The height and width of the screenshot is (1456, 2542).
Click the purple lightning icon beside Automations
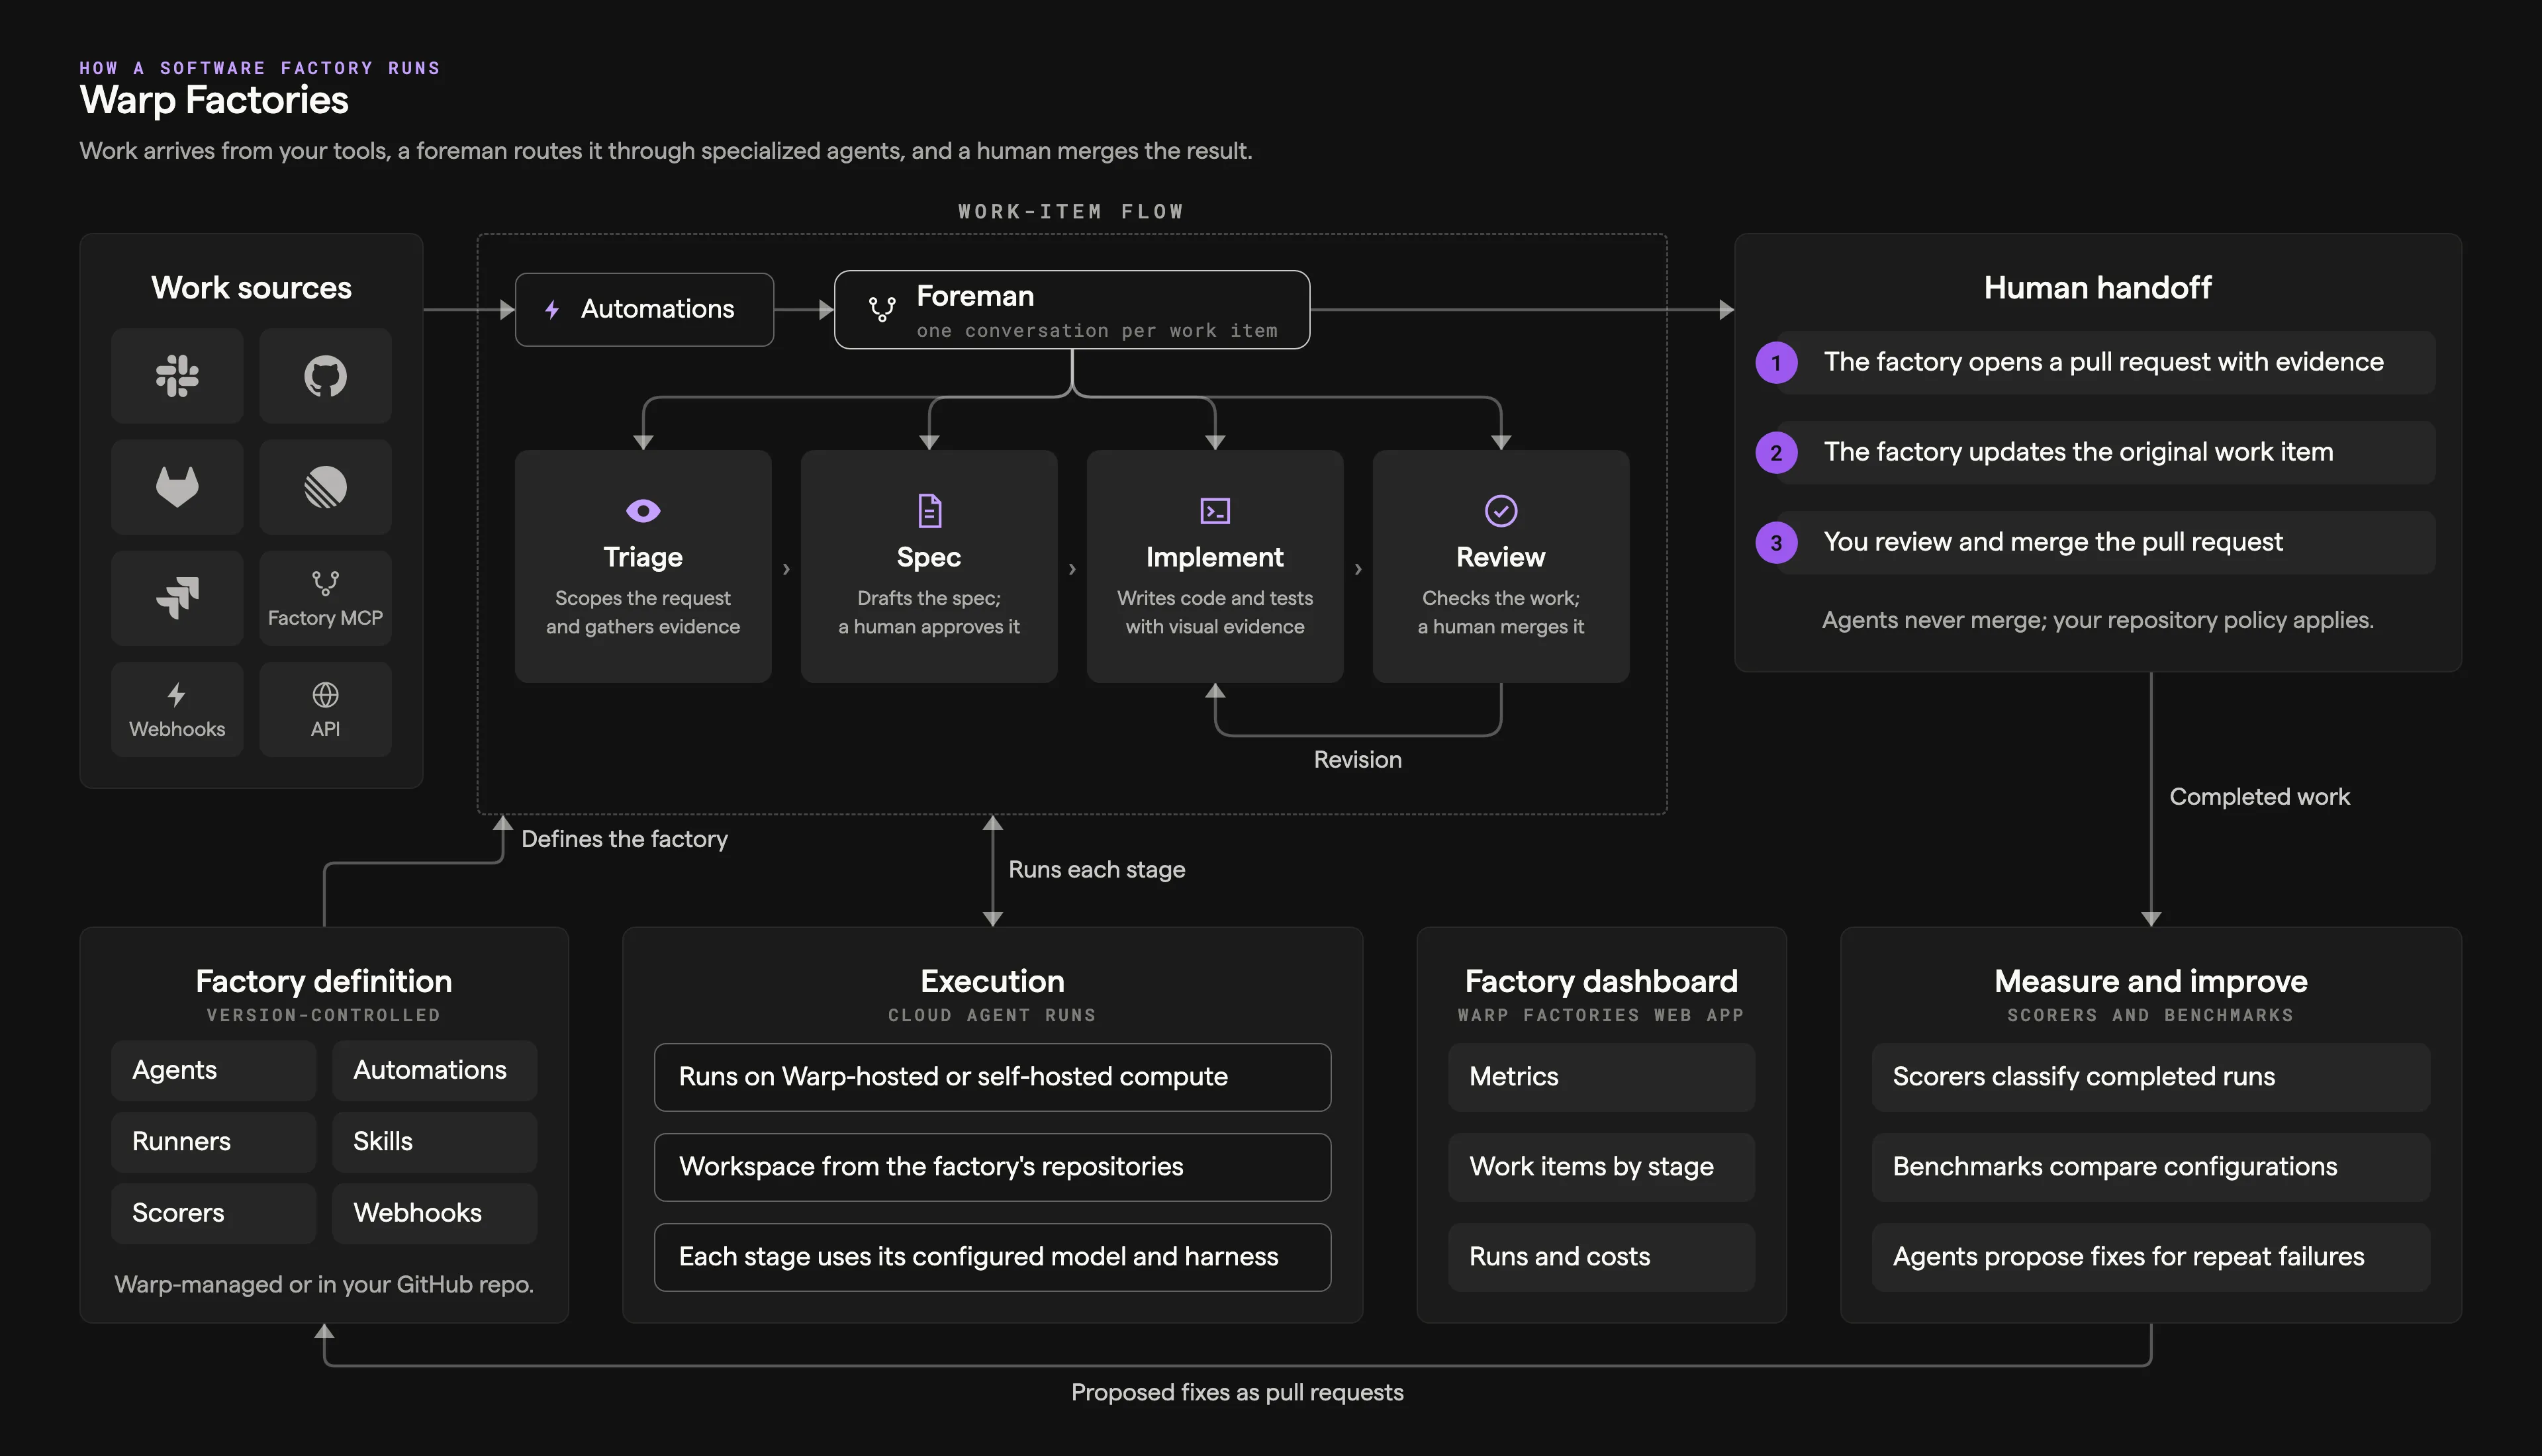click(552, 309)
